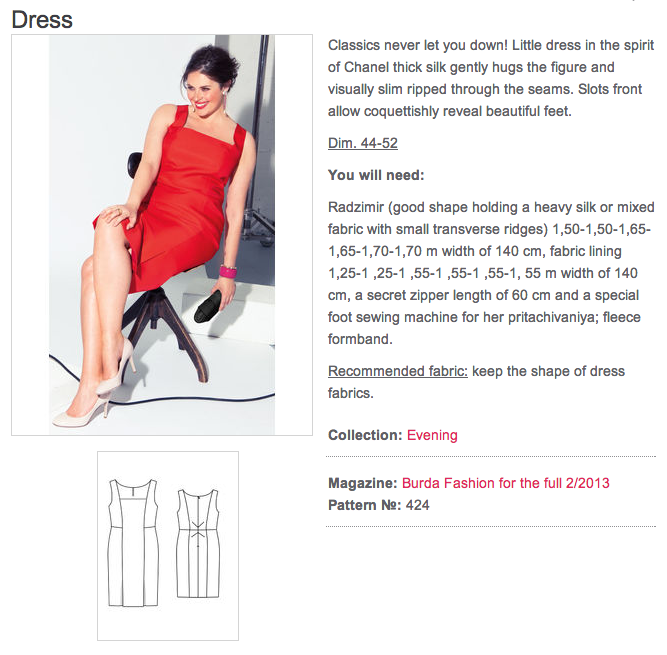The width and height of the screenshot is (667, 655).
Task: Click the underlined Dim. 44-52 text
Action: point(362,143)
